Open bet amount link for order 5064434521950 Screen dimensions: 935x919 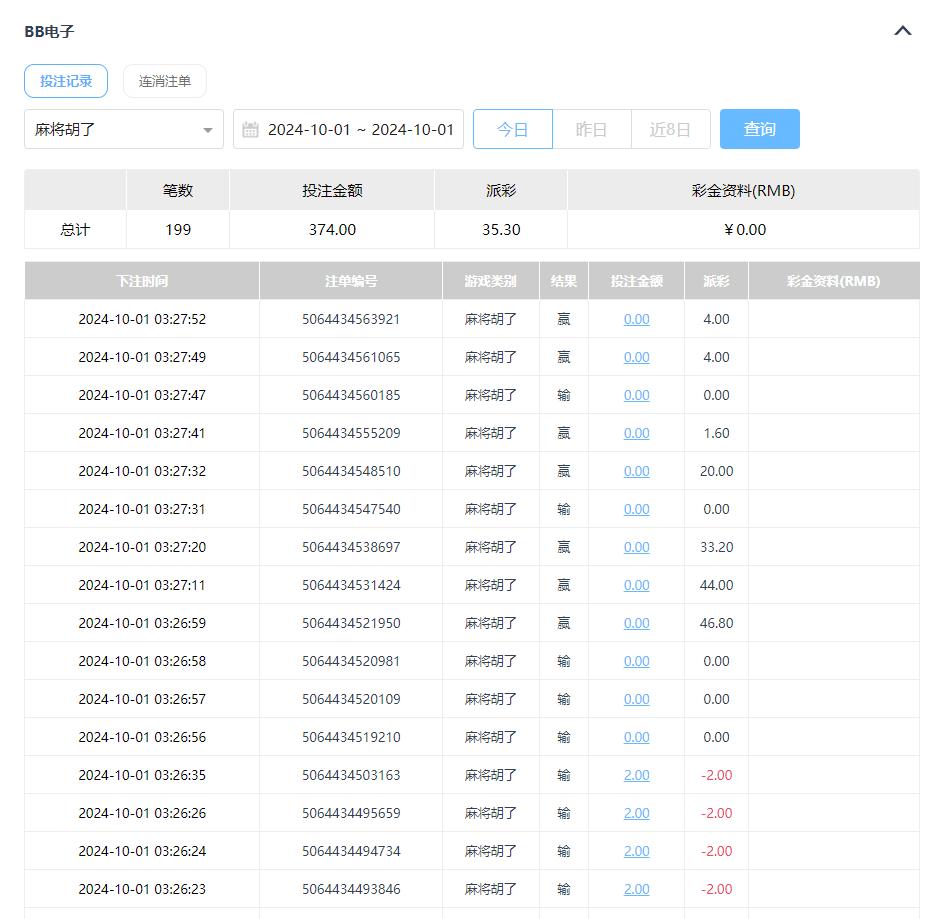[636, 623]
